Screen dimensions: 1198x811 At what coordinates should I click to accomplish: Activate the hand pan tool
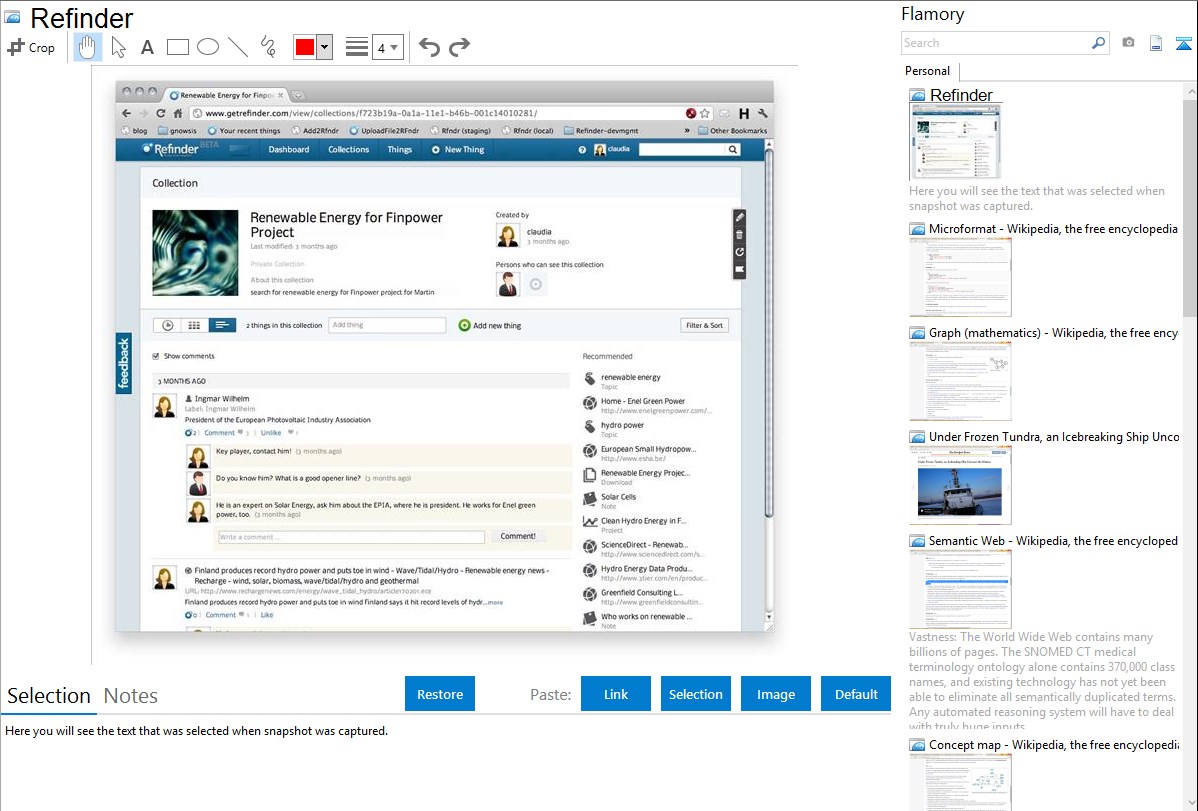[x=87, y=47]
